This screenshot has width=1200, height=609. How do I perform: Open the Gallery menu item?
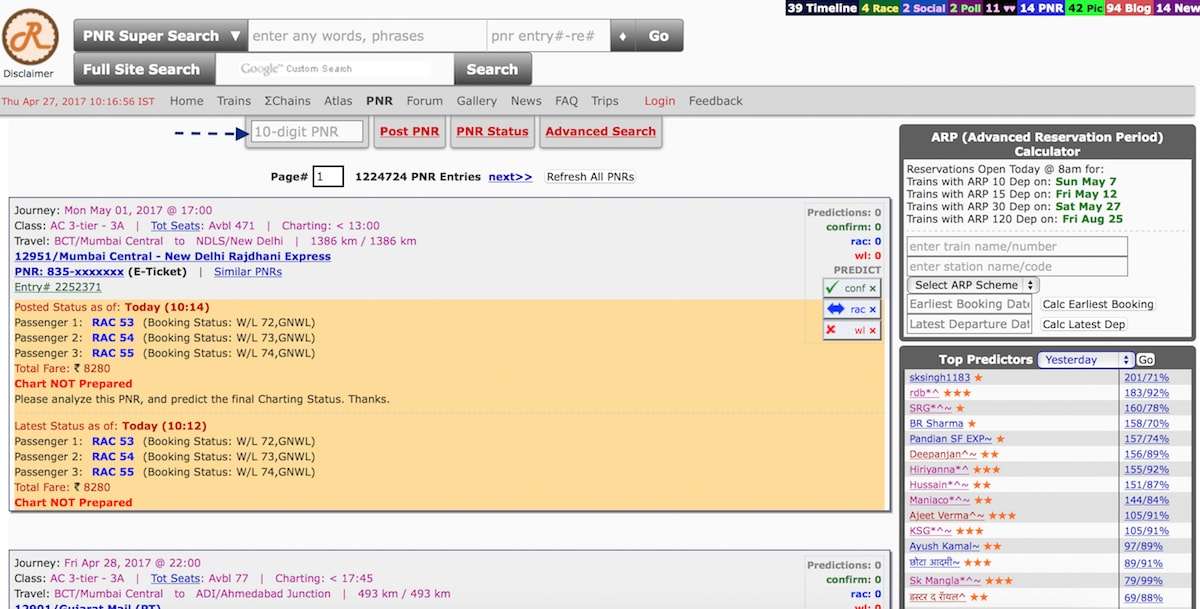[x=477, y=101]
